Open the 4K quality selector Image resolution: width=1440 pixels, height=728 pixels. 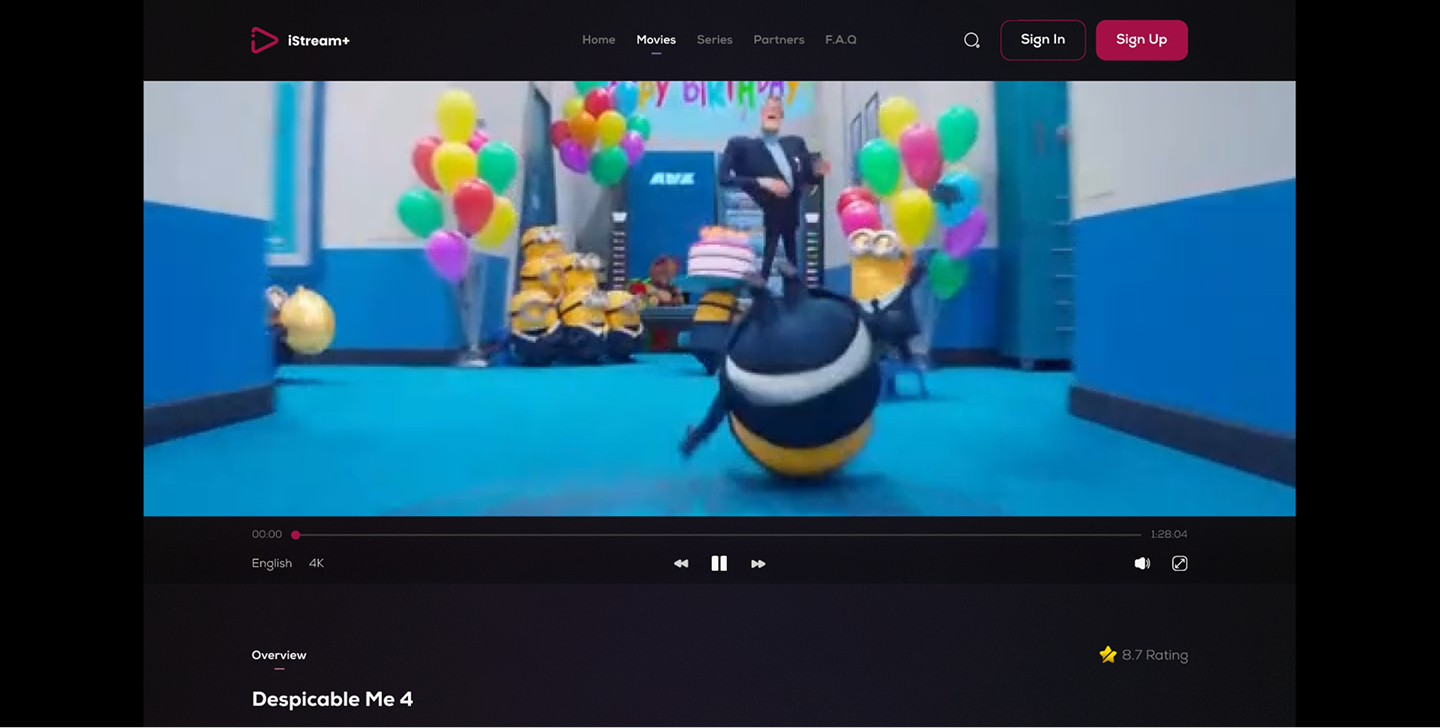[x=317, y=564]
